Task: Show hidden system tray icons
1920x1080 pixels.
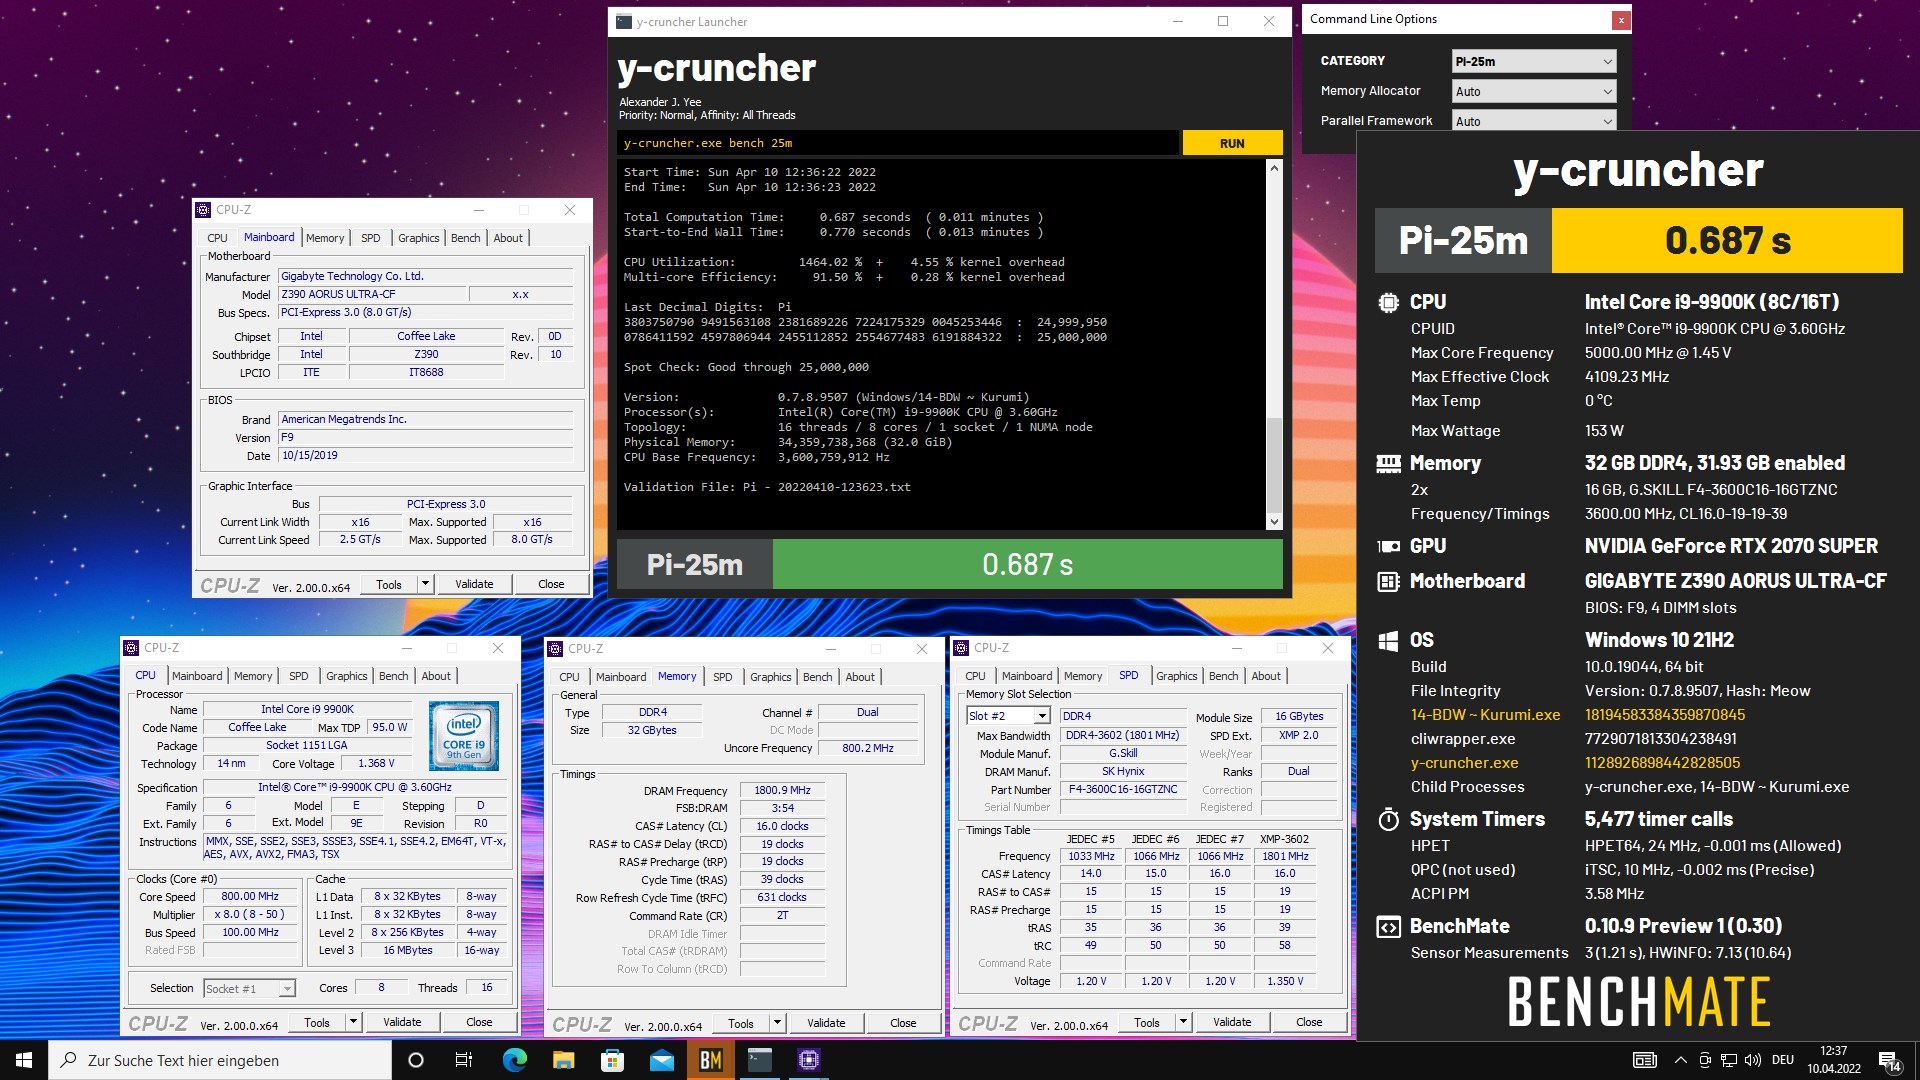Action: click(x=1680, y=1060)
